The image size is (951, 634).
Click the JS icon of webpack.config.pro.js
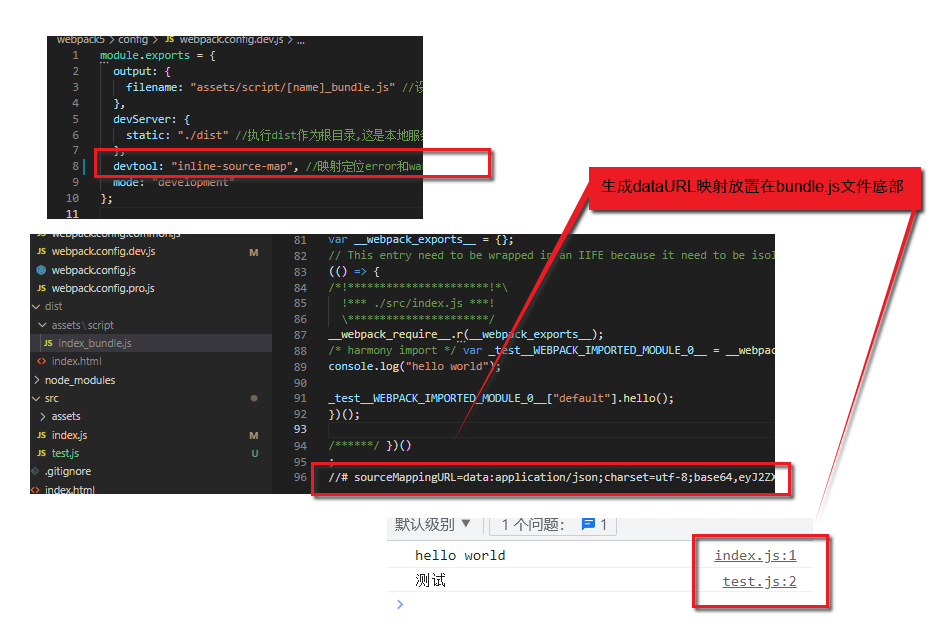(41, 288)
